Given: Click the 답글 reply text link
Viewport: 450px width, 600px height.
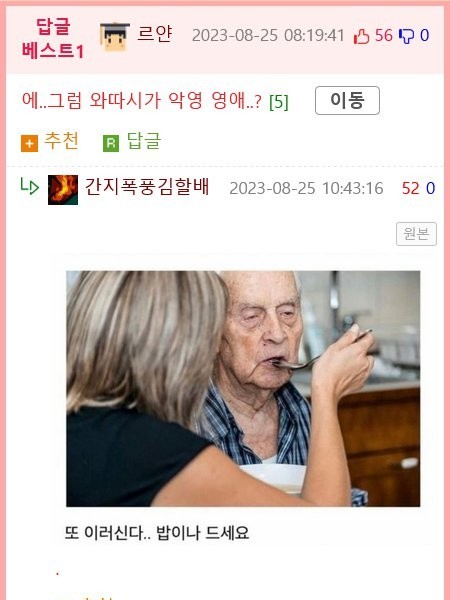Looking at the screenshot, I should click(144, 141).
